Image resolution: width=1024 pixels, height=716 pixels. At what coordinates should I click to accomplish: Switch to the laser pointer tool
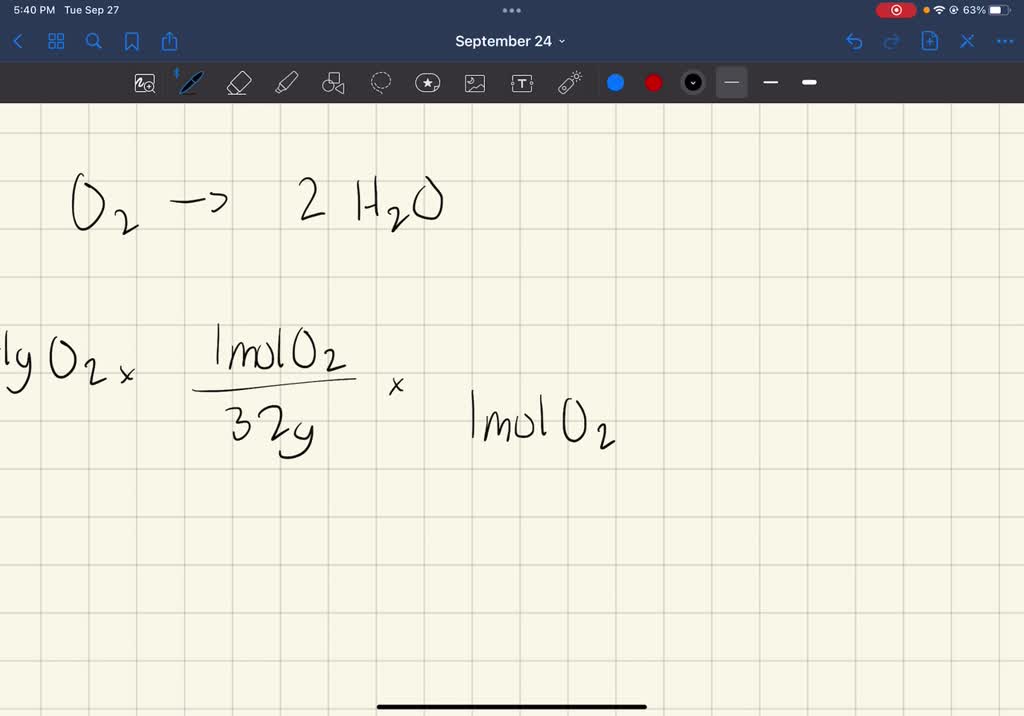click(568, 83)
